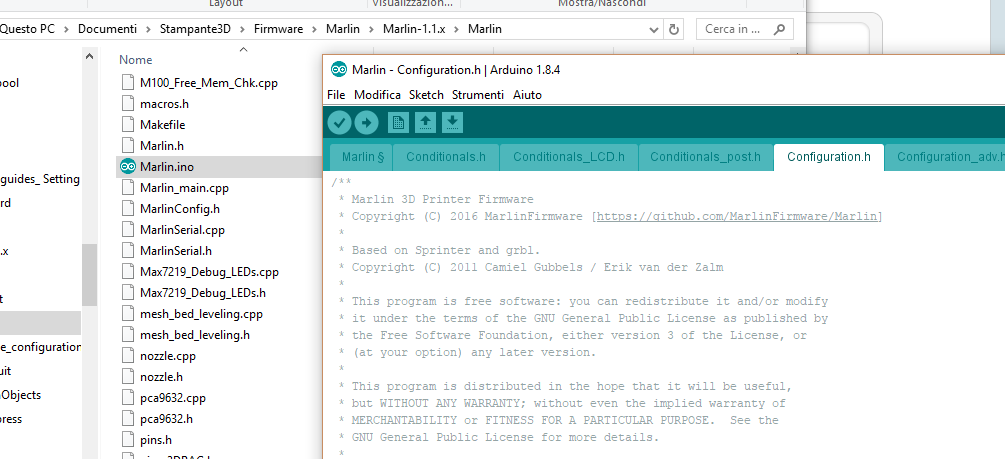The width and height of the screenshot is (1005, 459).
Task: Expand the chevron after Stampante3D in breadcrumb
Action: [x=242, y=29]
